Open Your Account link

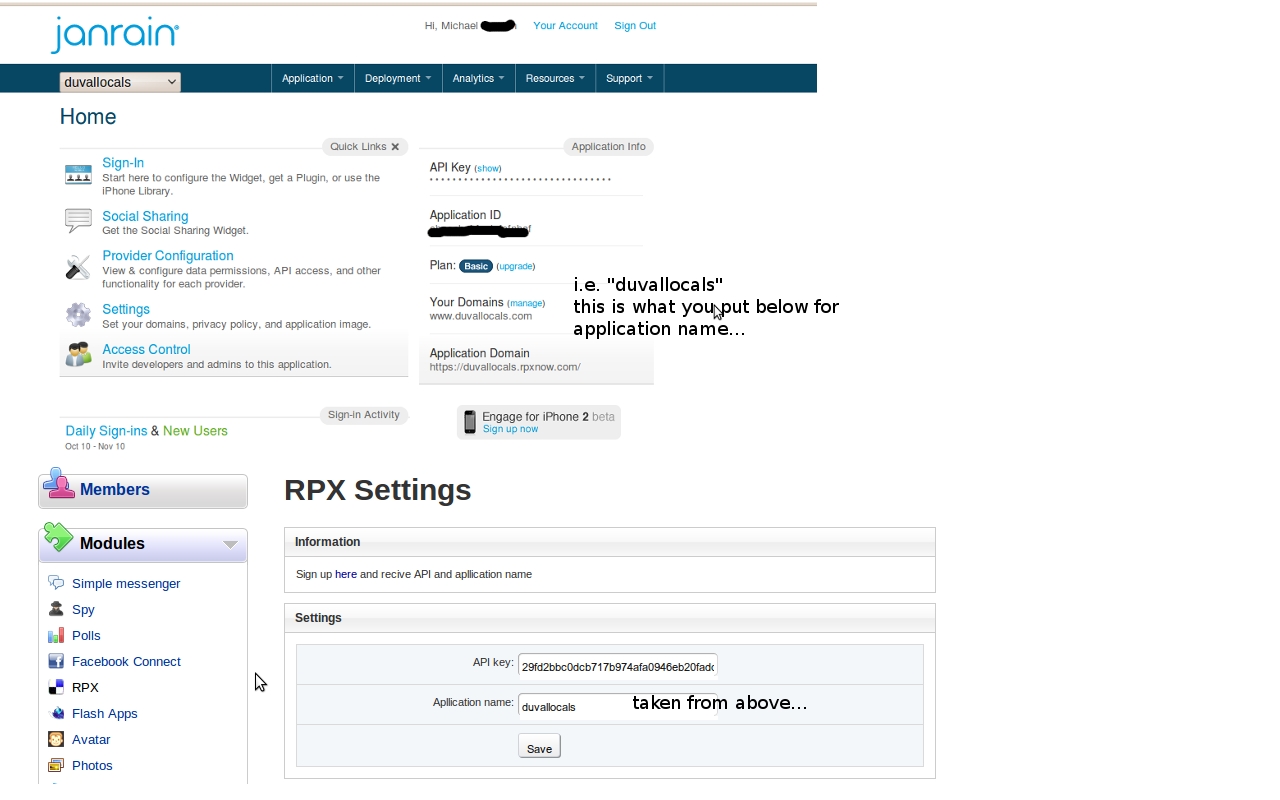tap(565, 26)
